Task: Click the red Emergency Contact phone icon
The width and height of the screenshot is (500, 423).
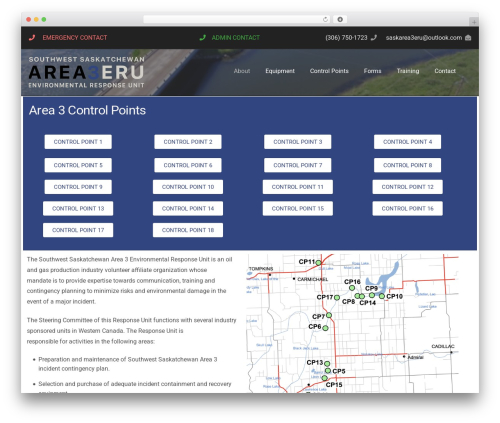Action: [x=32, y=38]
